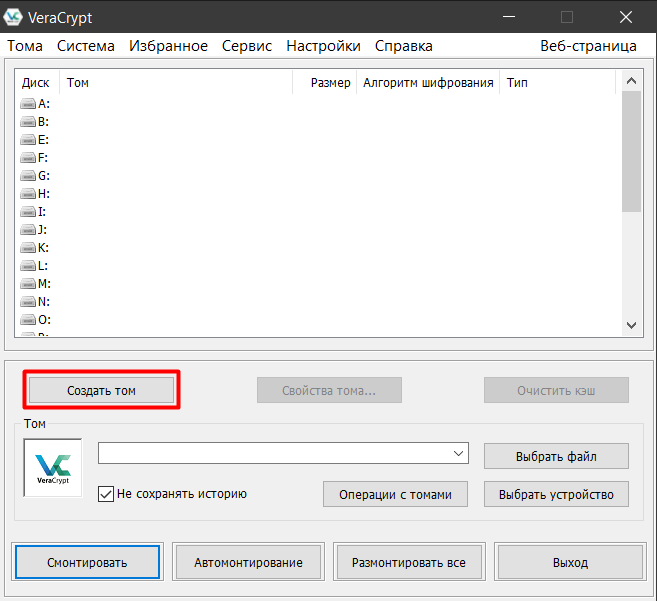Minimize the VeraCrypt window

[509, 17]
